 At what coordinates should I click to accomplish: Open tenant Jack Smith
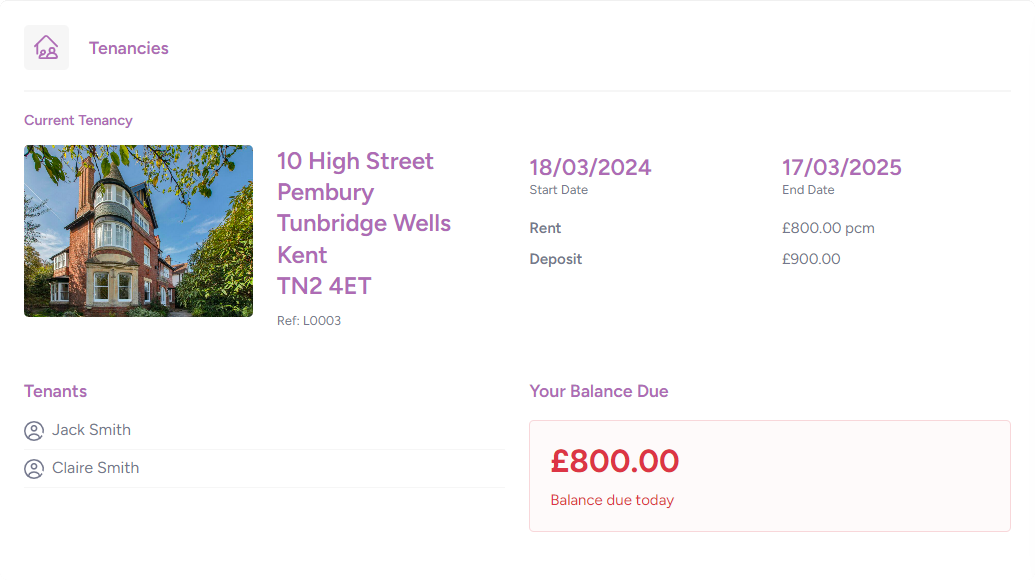pyautogui.click(x=91, y=430)
